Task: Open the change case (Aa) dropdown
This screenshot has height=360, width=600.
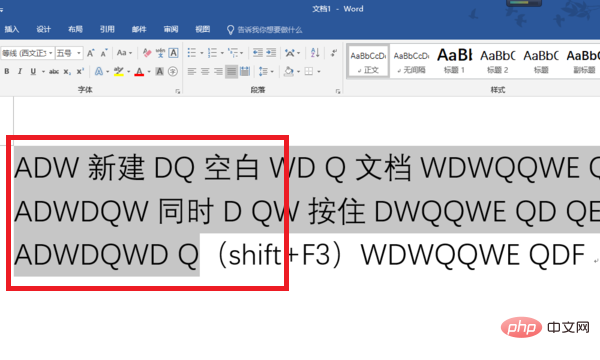Action: coord(124,53)
